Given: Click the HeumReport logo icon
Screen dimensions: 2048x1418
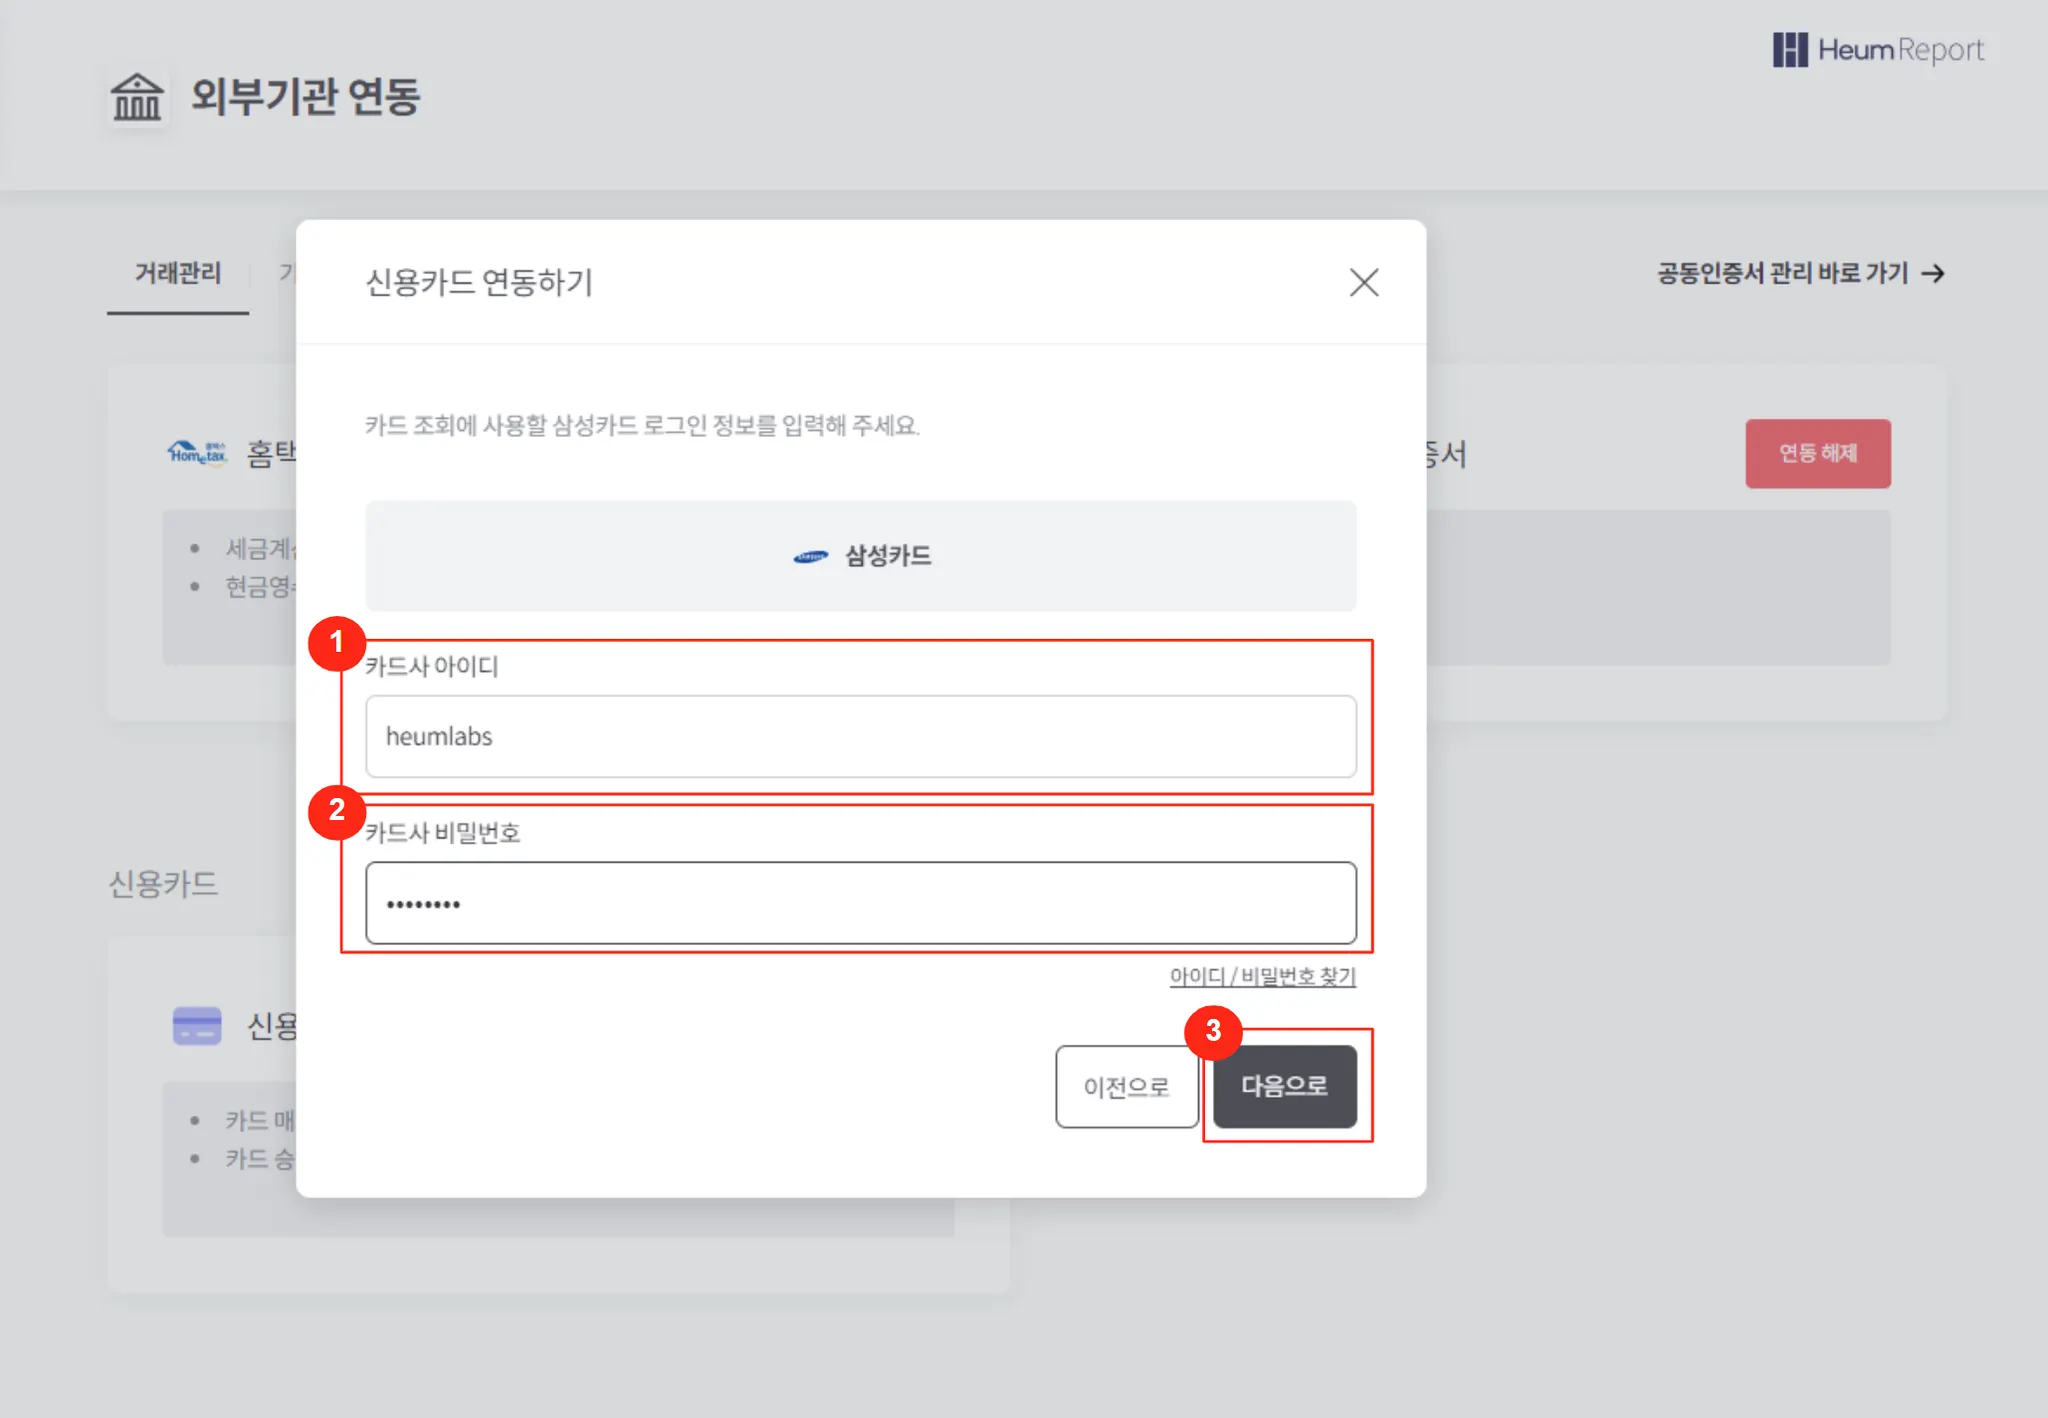Looking at the screenshot, I should coord(1789,49).
